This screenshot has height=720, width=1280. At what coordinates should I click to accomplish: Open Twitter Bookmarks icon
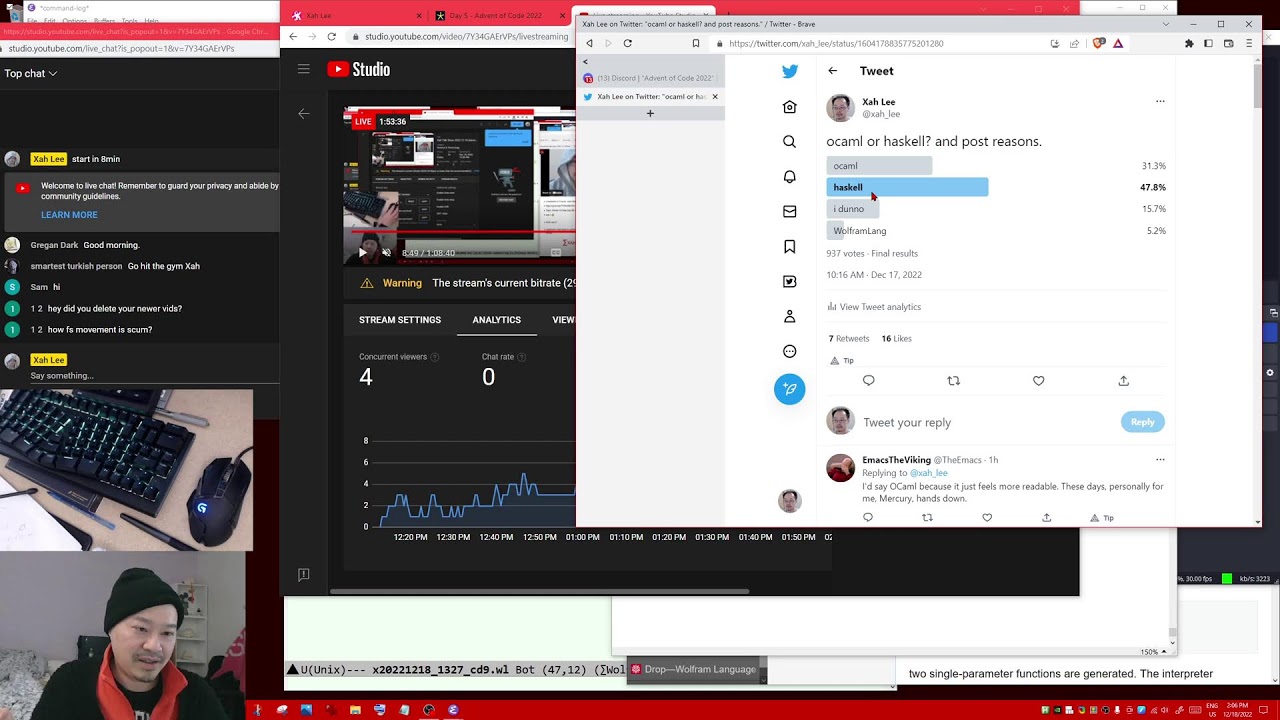(790, 246)
